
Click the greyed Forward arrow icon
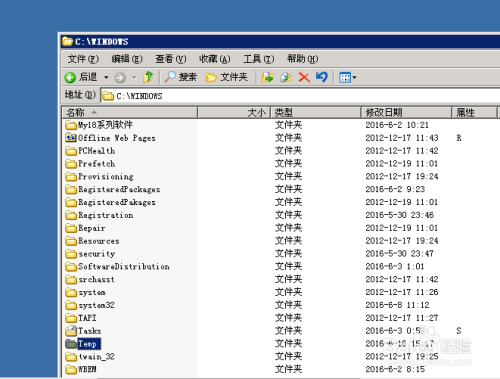pyautogui.click(x=120, y=78)
